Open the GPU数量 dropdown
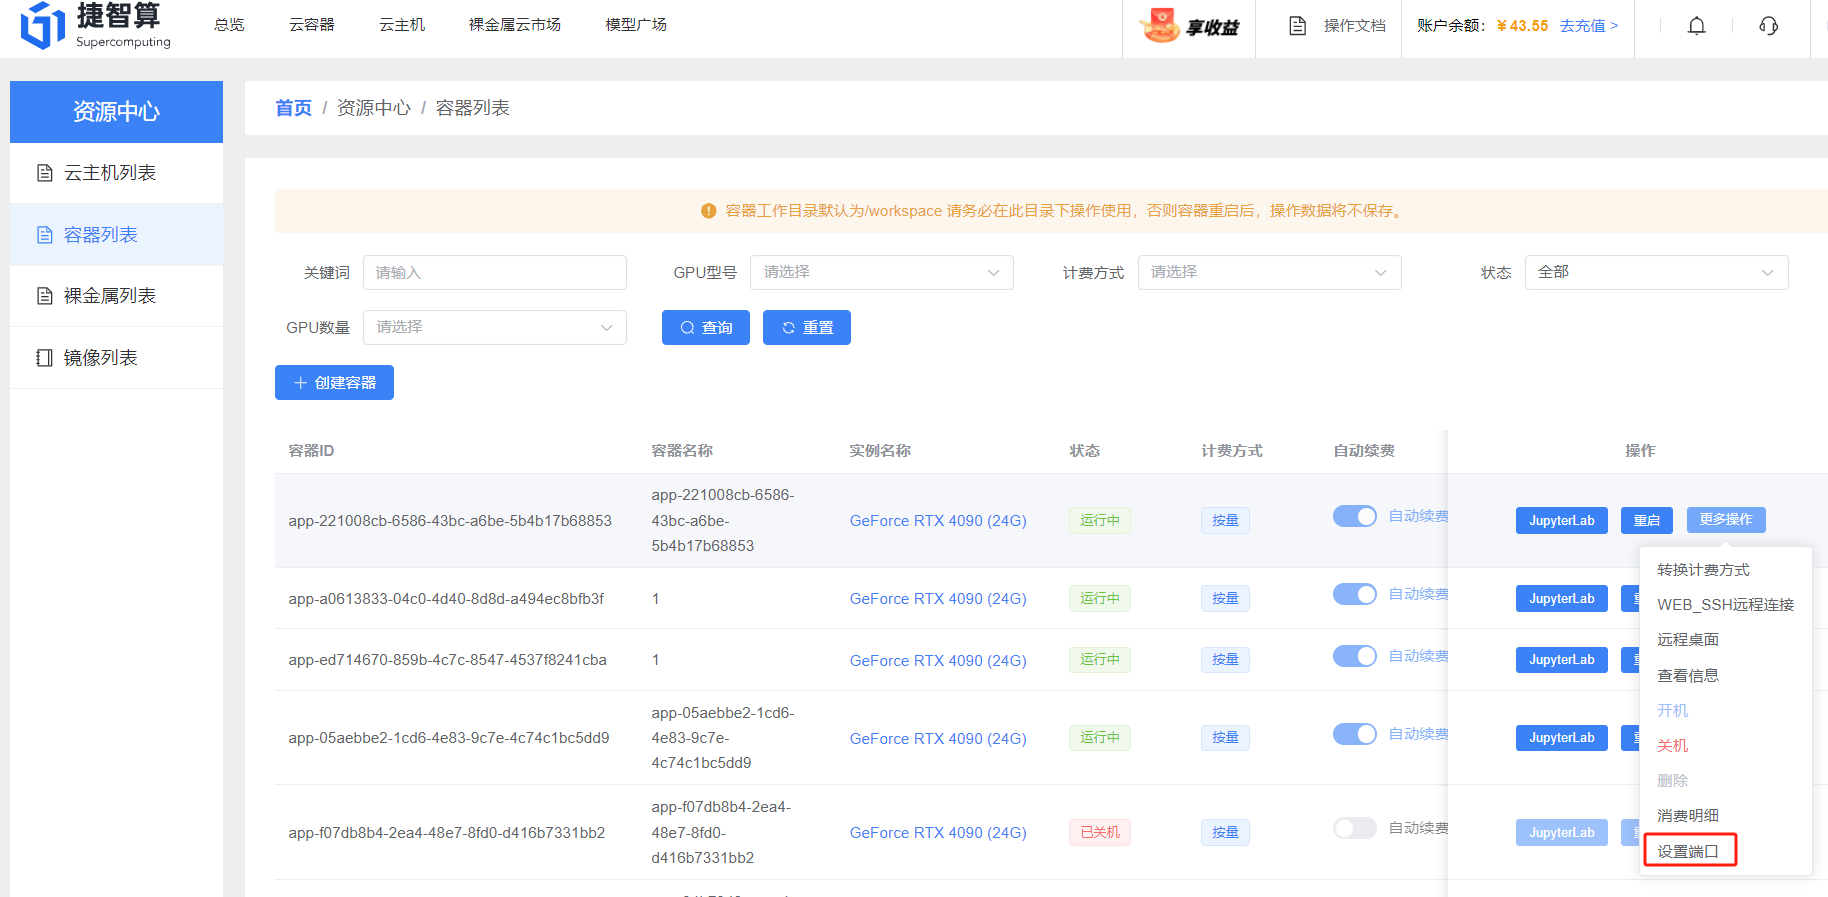Viewport: 1828px width, 897px height. pyautogui.click(x=495, y=327)
